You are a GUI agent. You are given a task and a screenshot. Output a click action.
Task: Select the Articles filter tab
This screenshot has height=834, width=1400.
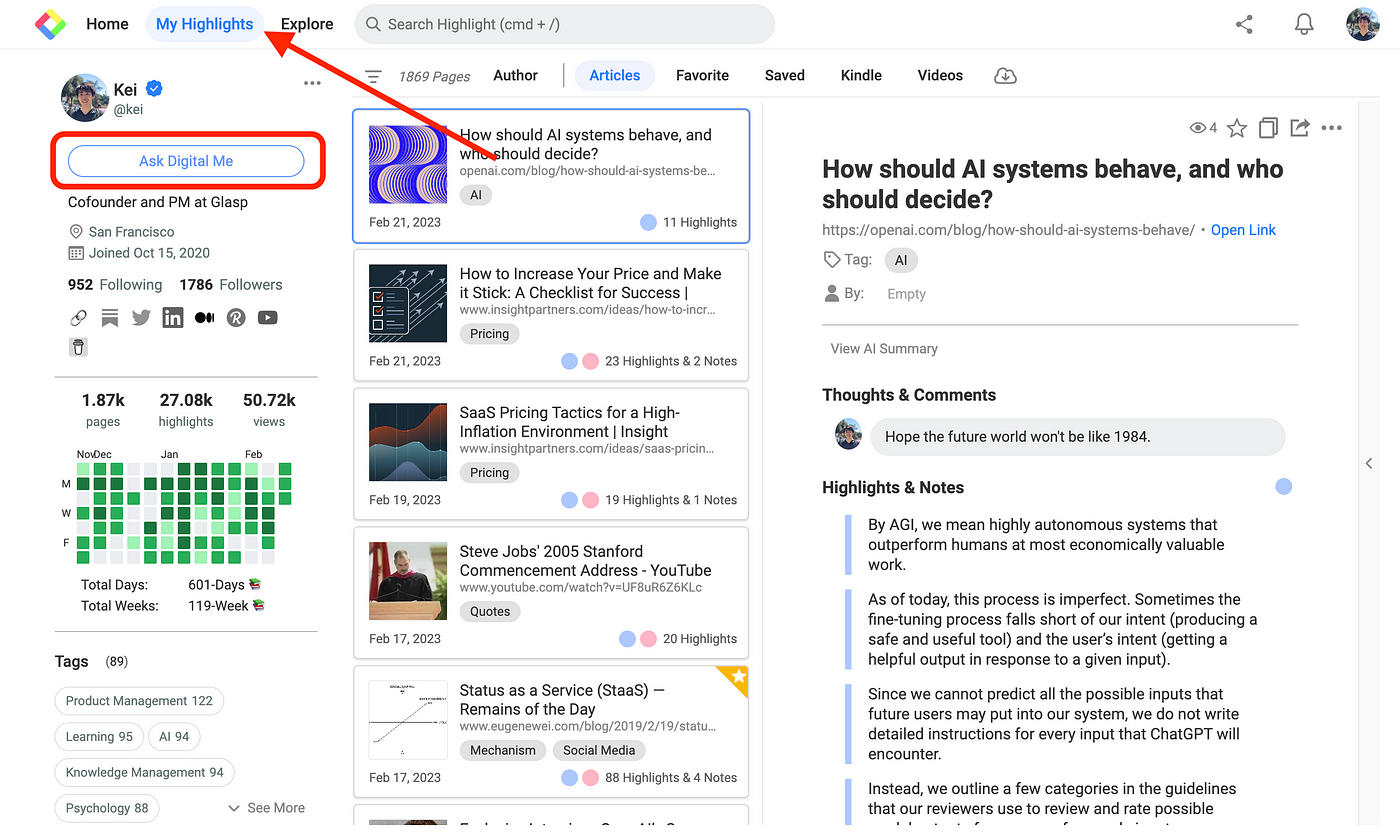click(x=615, y=76)
